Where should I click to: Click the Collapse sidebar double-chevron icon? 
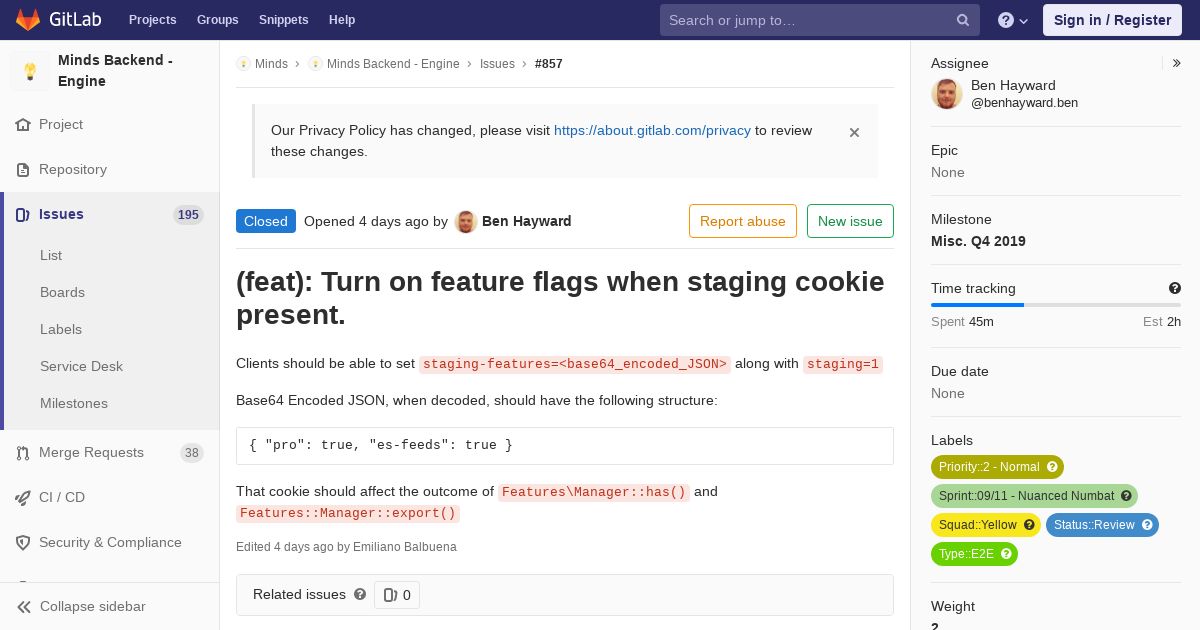[24, 607]
